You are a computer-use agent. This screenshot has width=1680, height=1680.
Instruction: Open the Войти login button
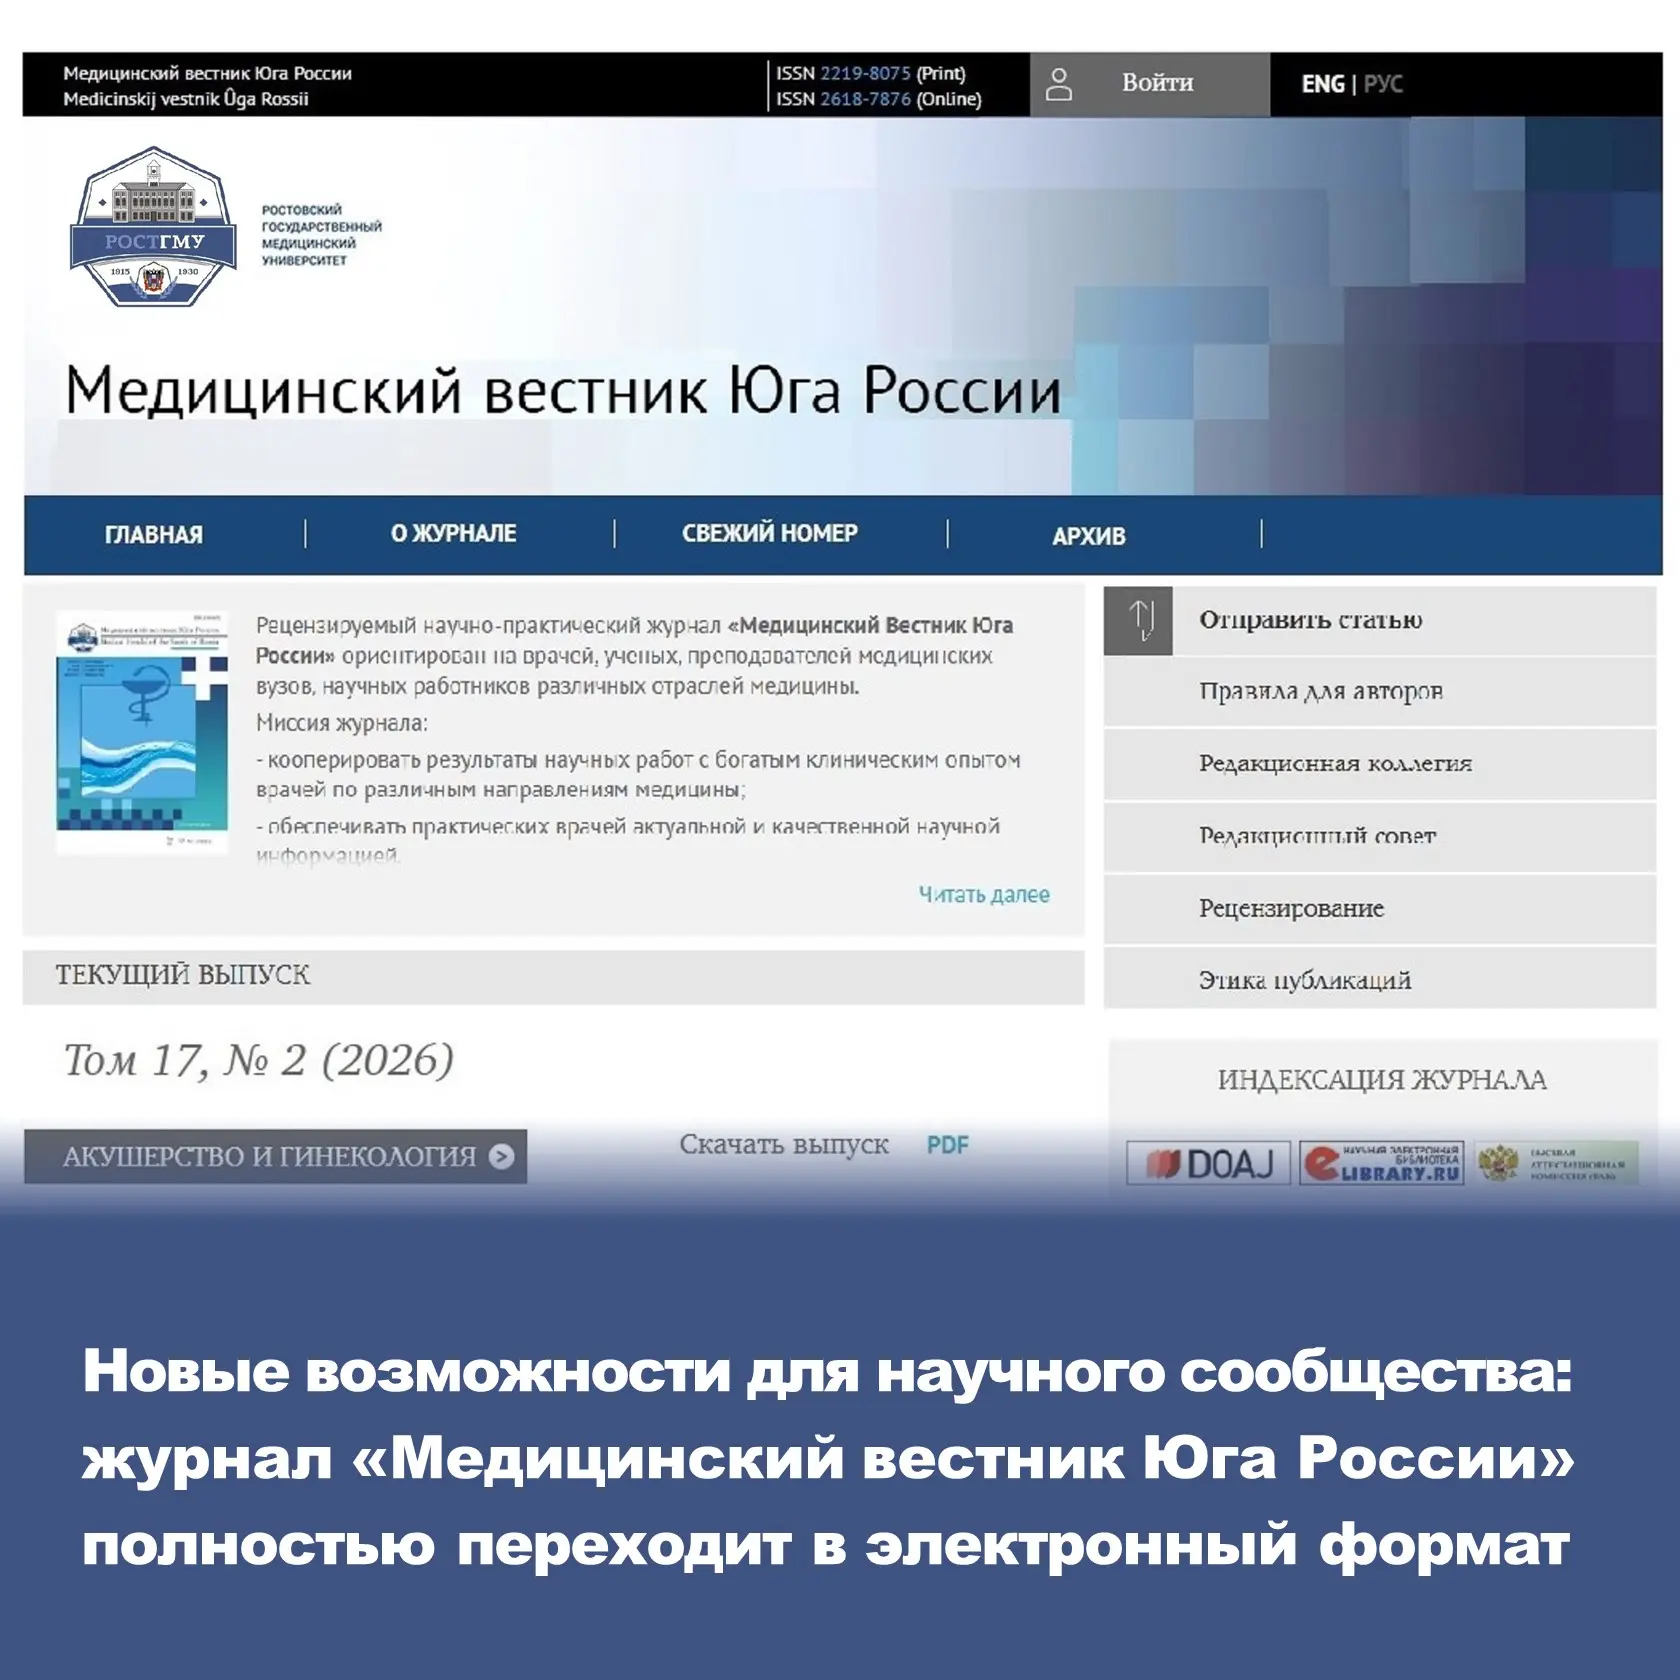coord(1150,84)
